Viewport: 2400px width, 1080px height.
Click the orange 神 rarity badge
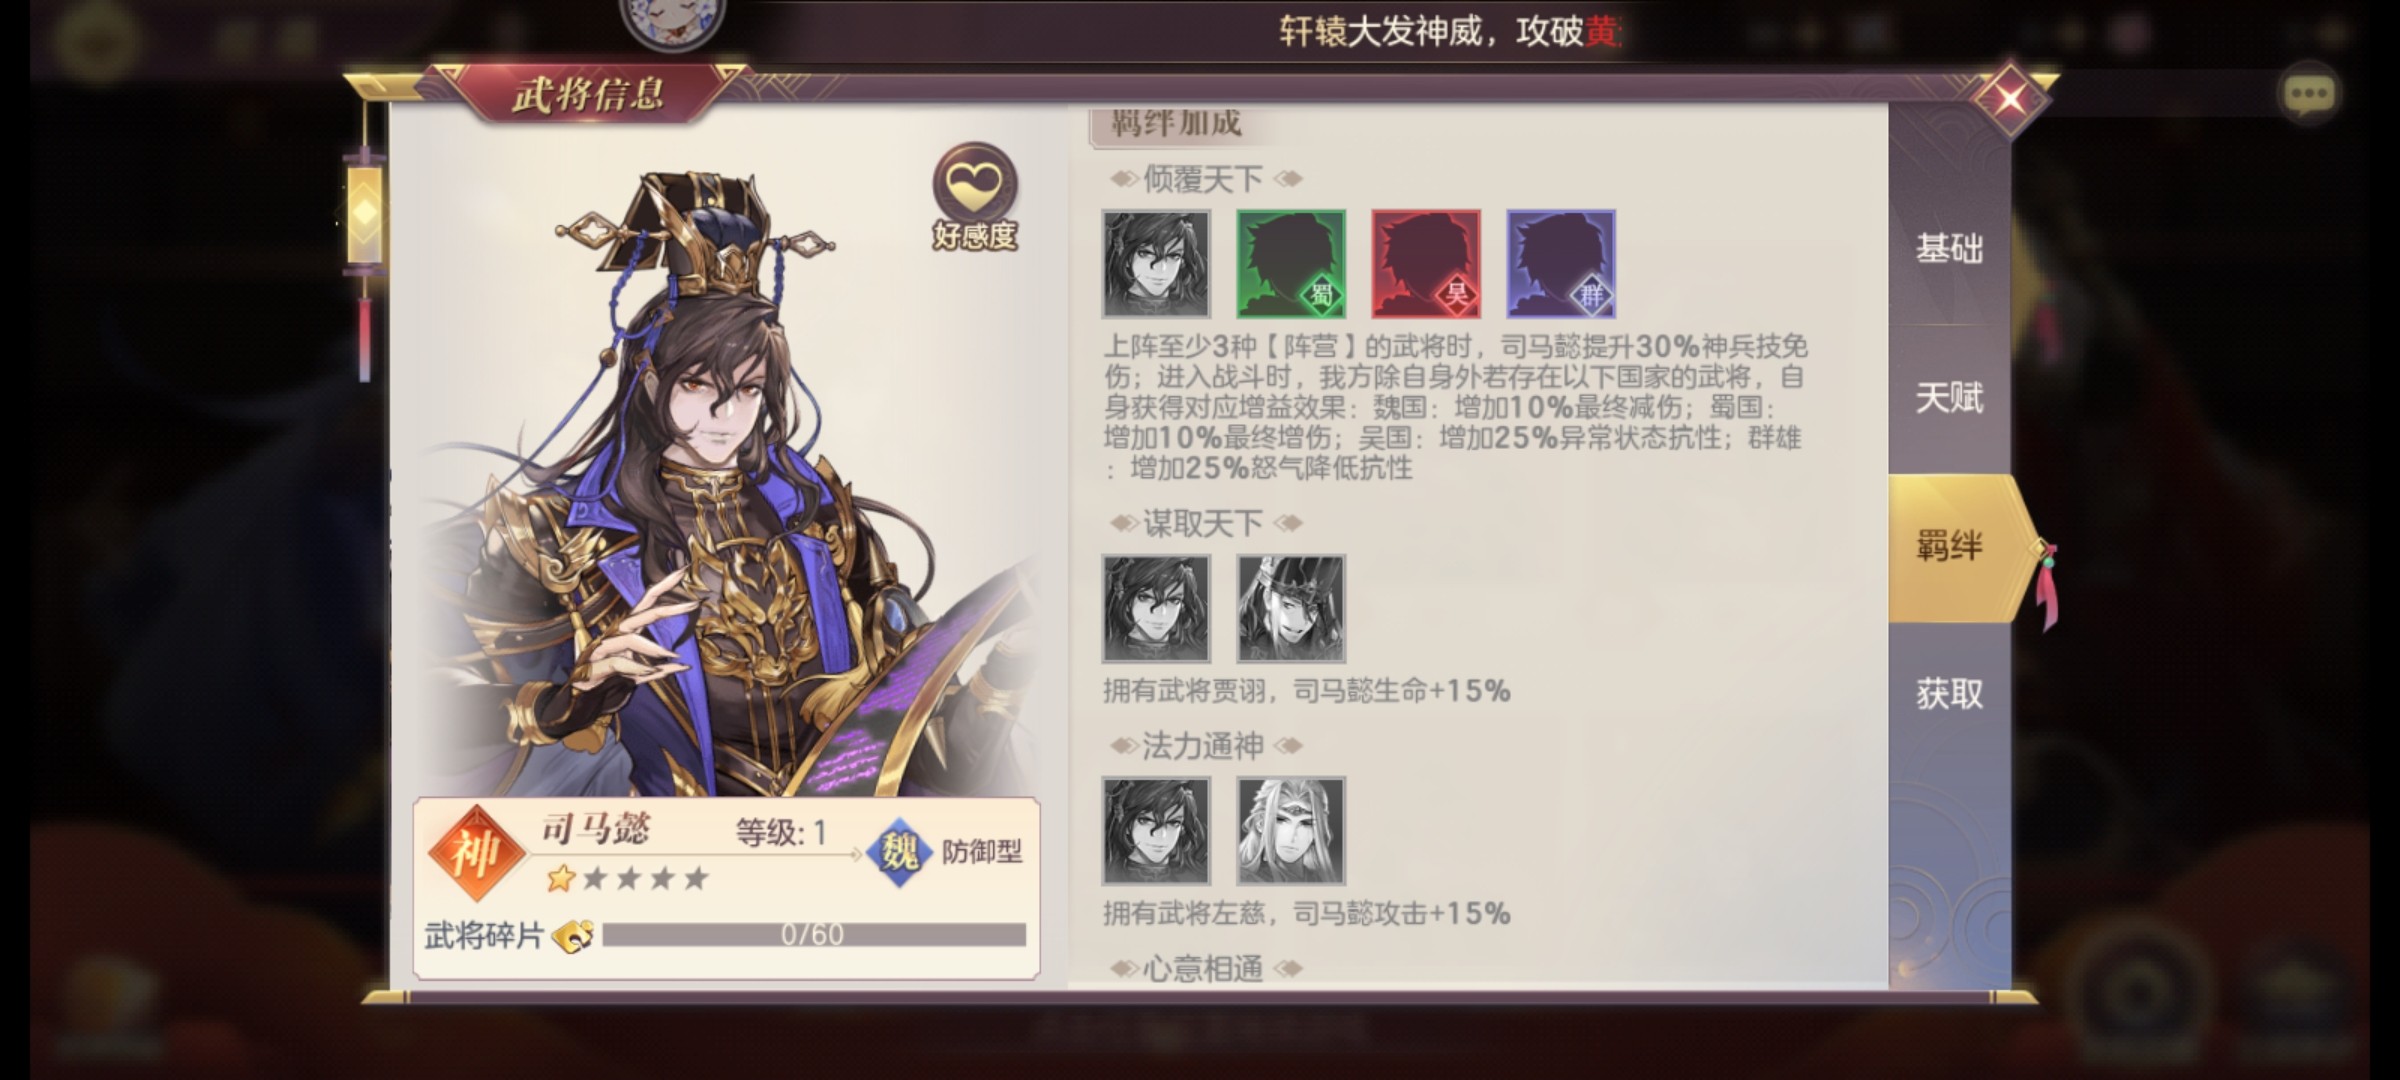coord(476,853)
